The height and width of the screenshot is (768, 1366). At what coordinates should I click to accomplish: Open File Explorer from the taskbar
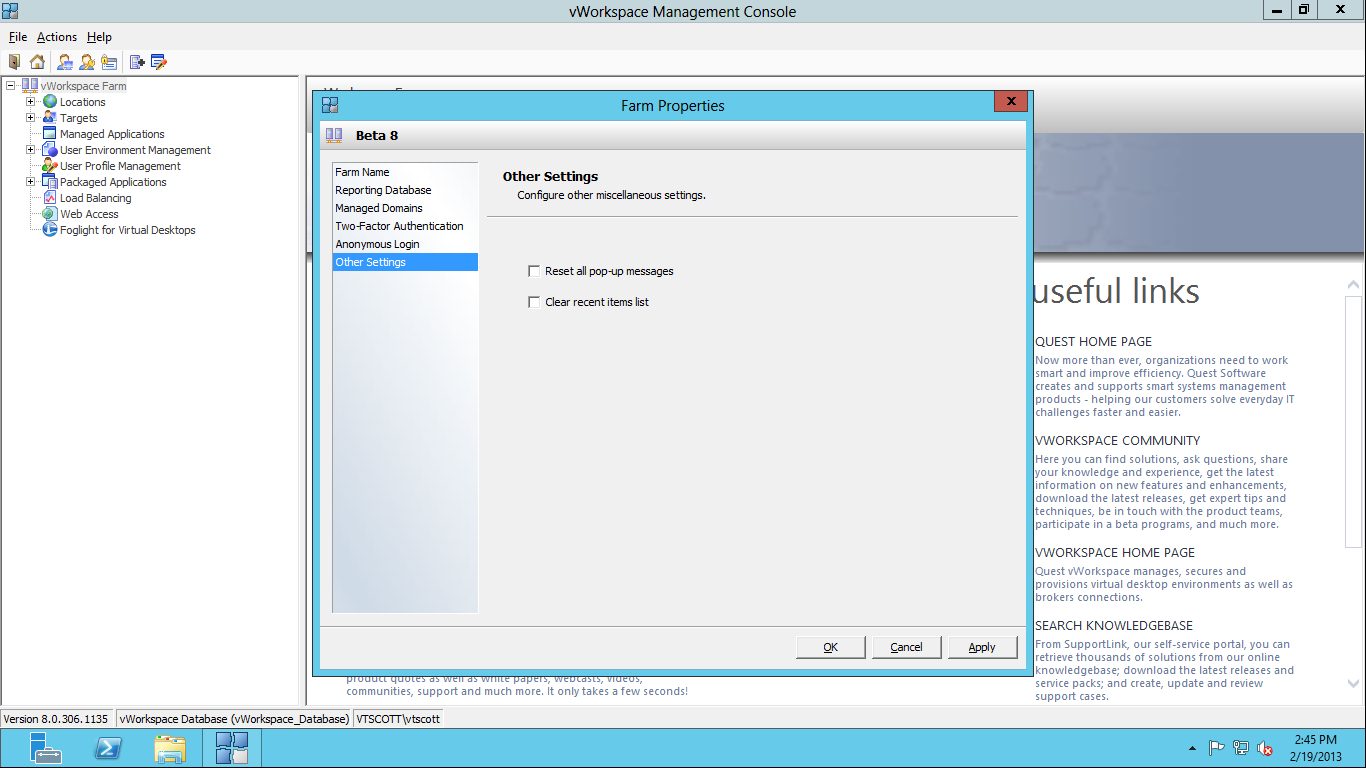tap(170, 747)
